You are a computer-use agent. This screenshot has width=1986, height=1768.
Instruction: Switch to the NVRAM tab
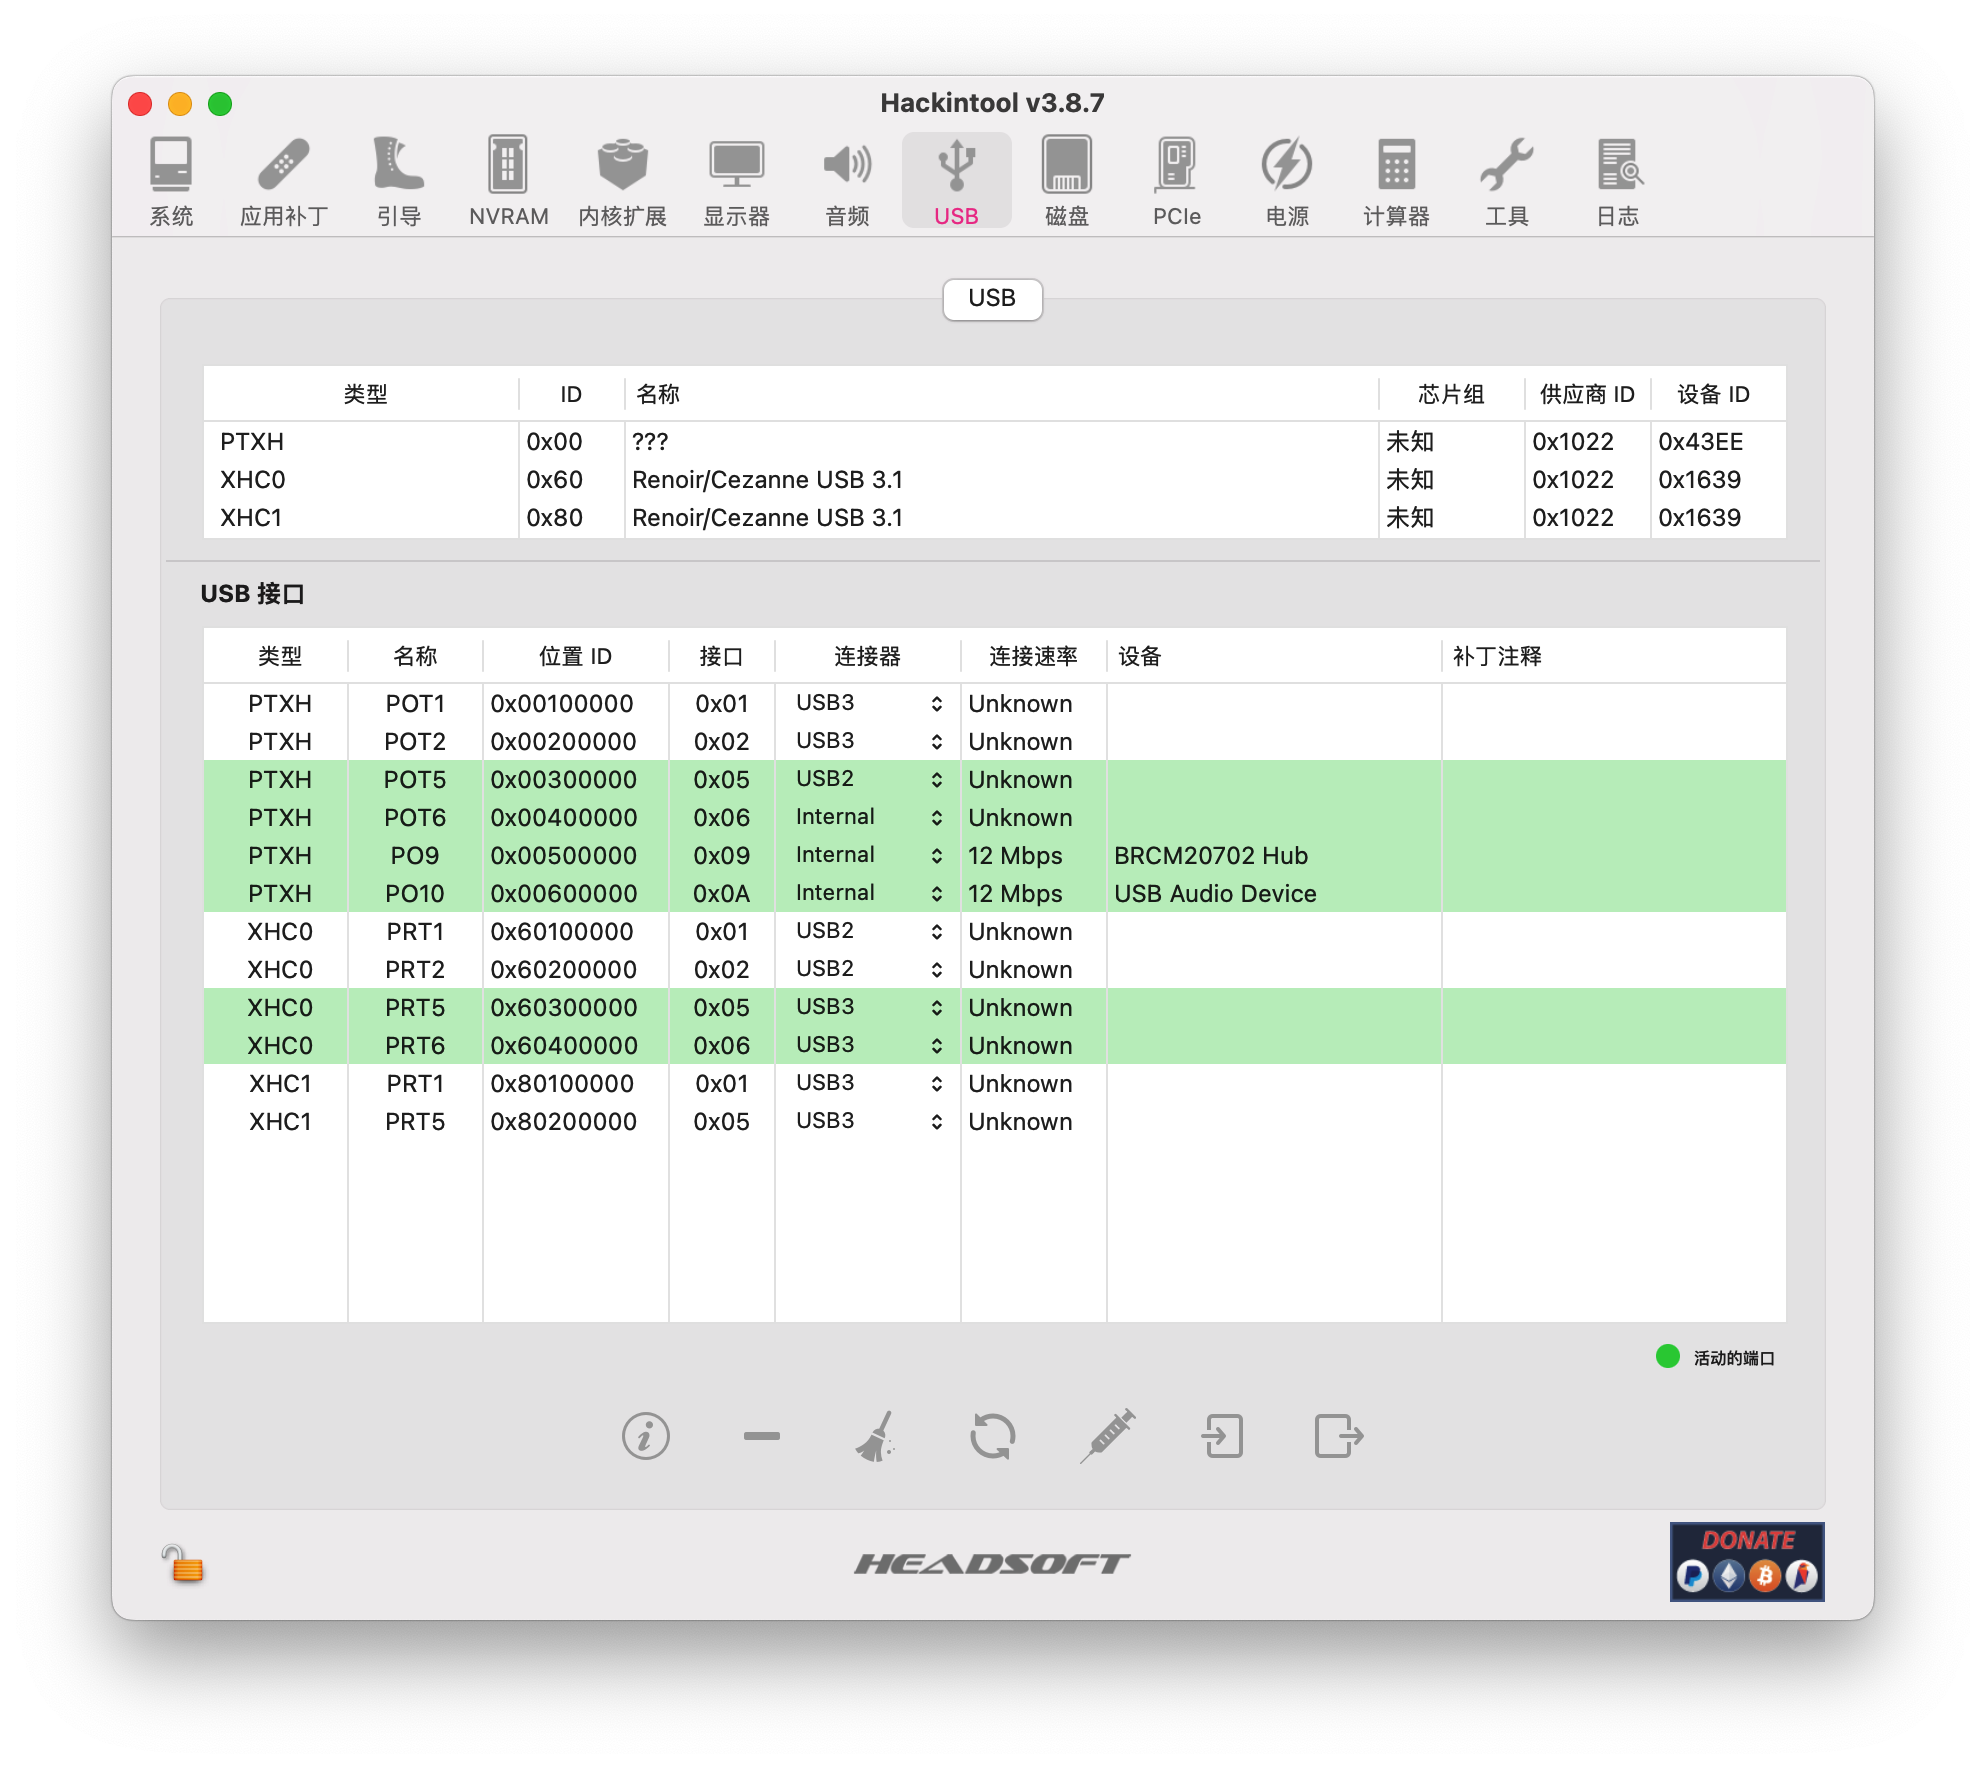[x=508, y=182]
